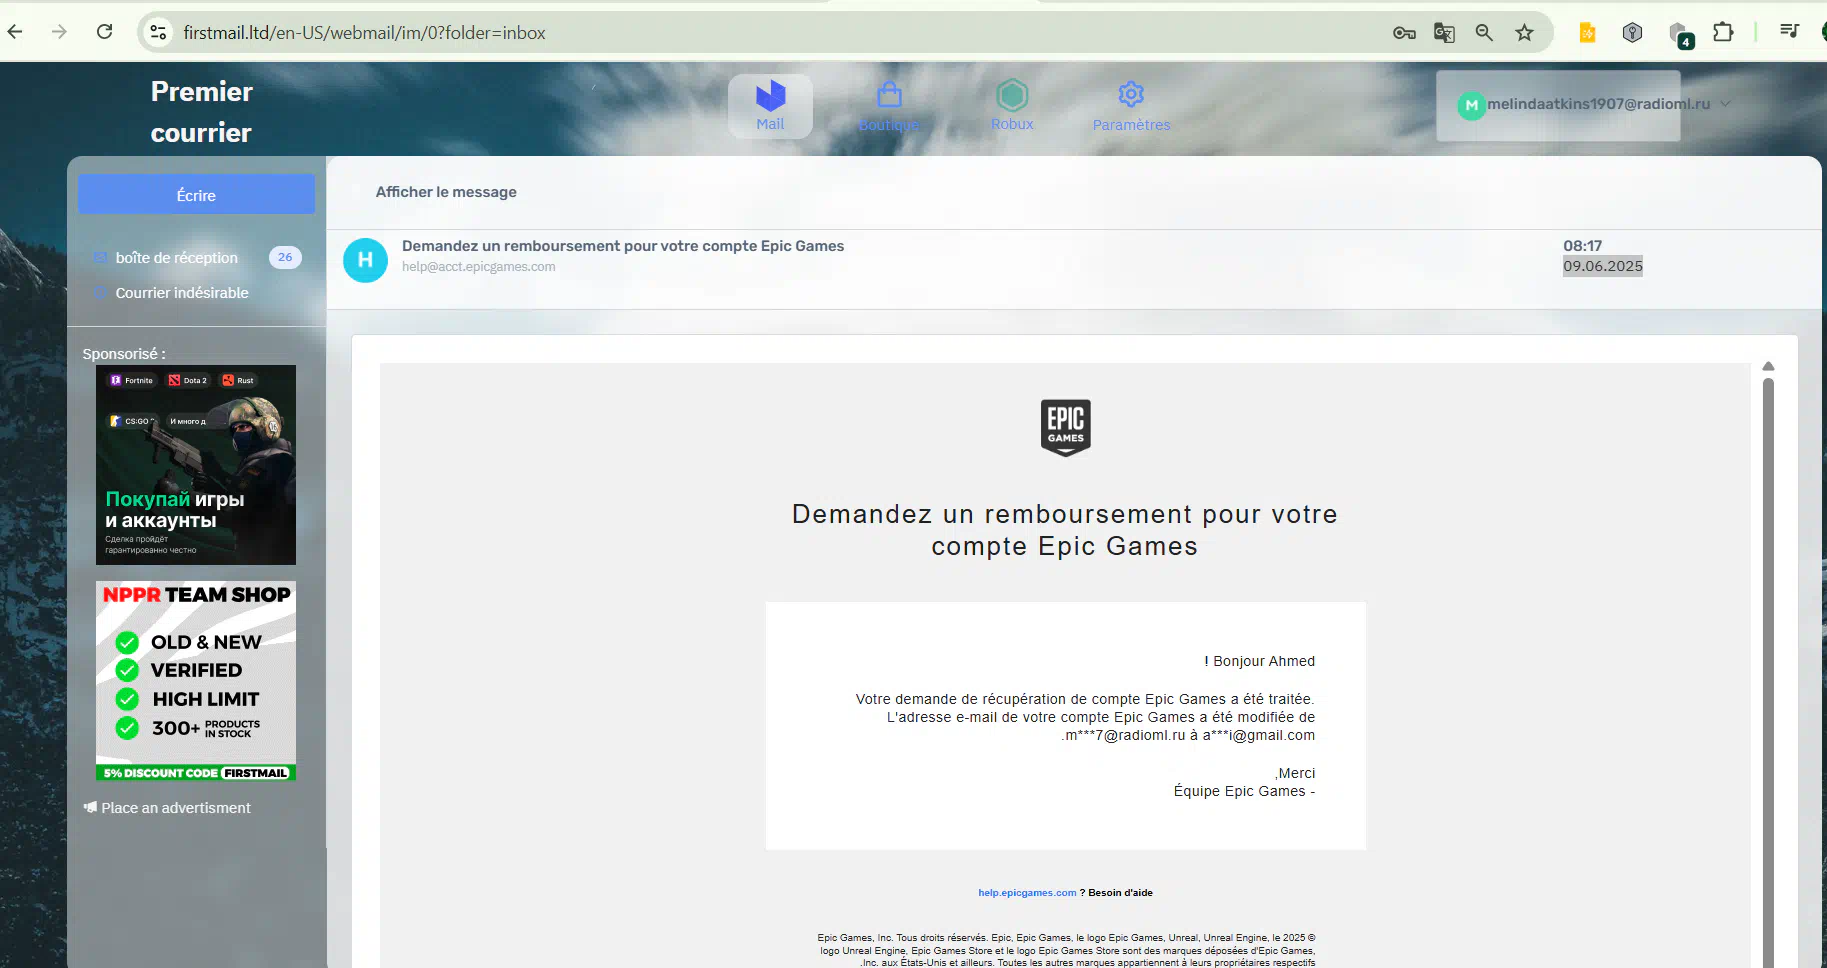1827x968 pixels.
Task: View site information icon in address bar
Action: click(158, 33)
